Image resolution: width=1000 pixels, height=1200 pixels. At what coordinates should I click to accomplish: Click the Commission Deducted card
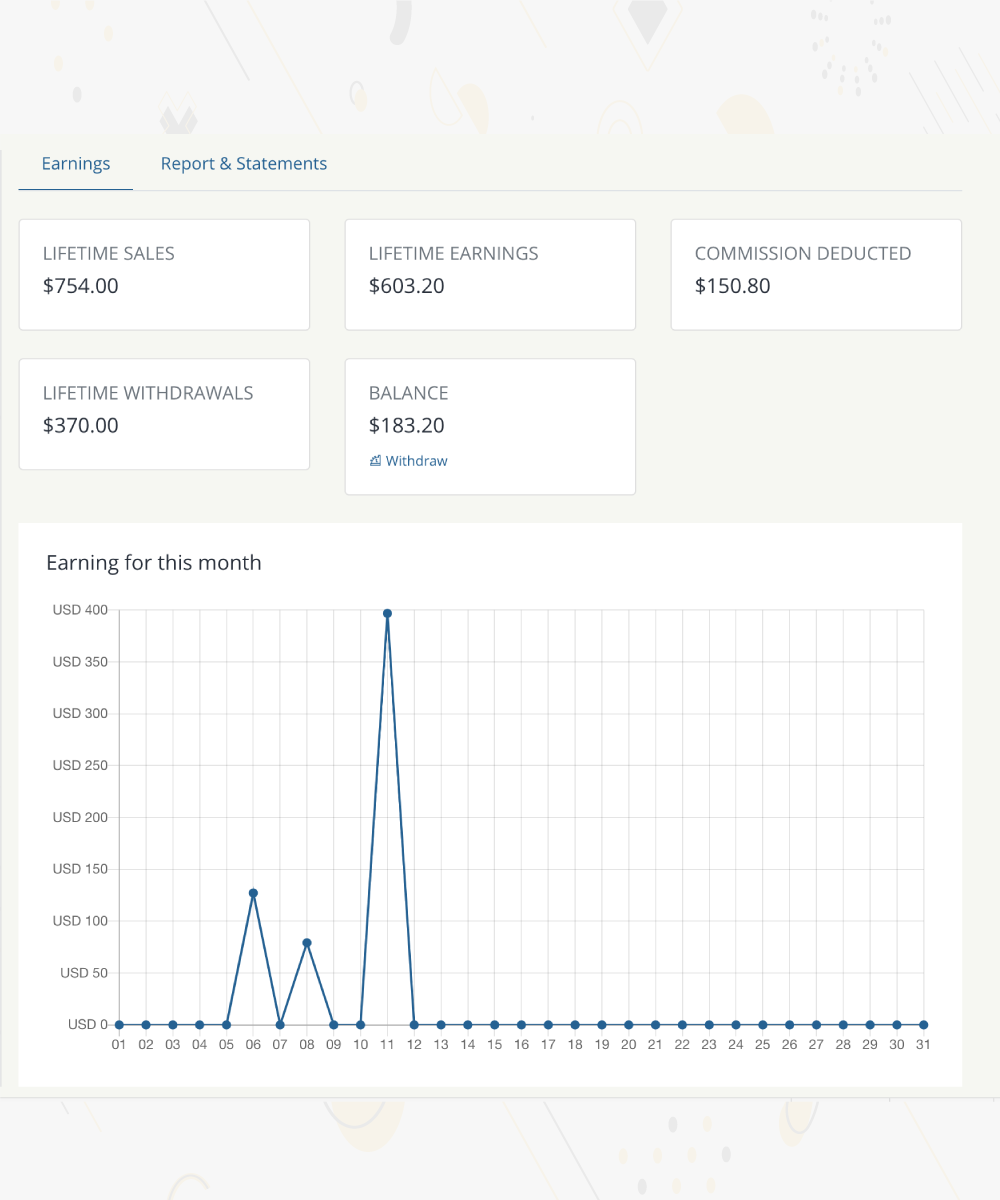click(x=816, y=274)
